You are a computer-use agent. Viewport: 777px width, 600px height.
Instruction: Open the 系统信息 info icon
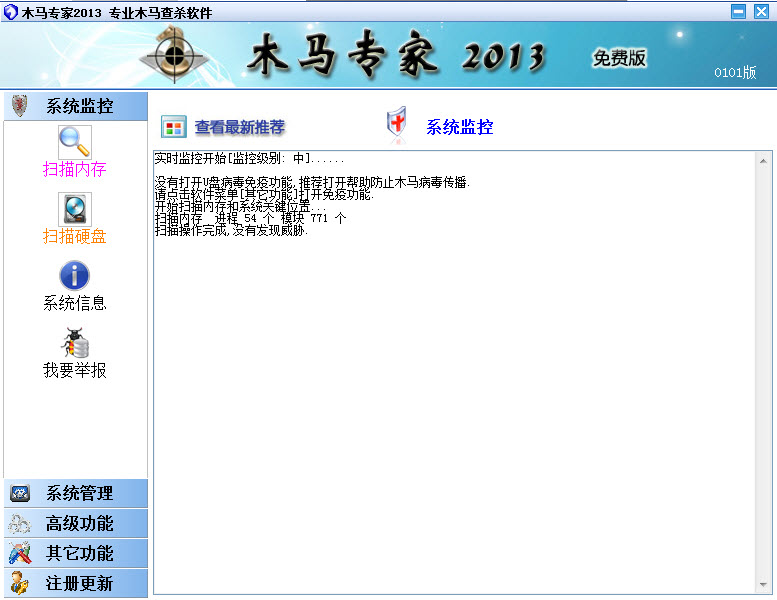click(75, 275)
